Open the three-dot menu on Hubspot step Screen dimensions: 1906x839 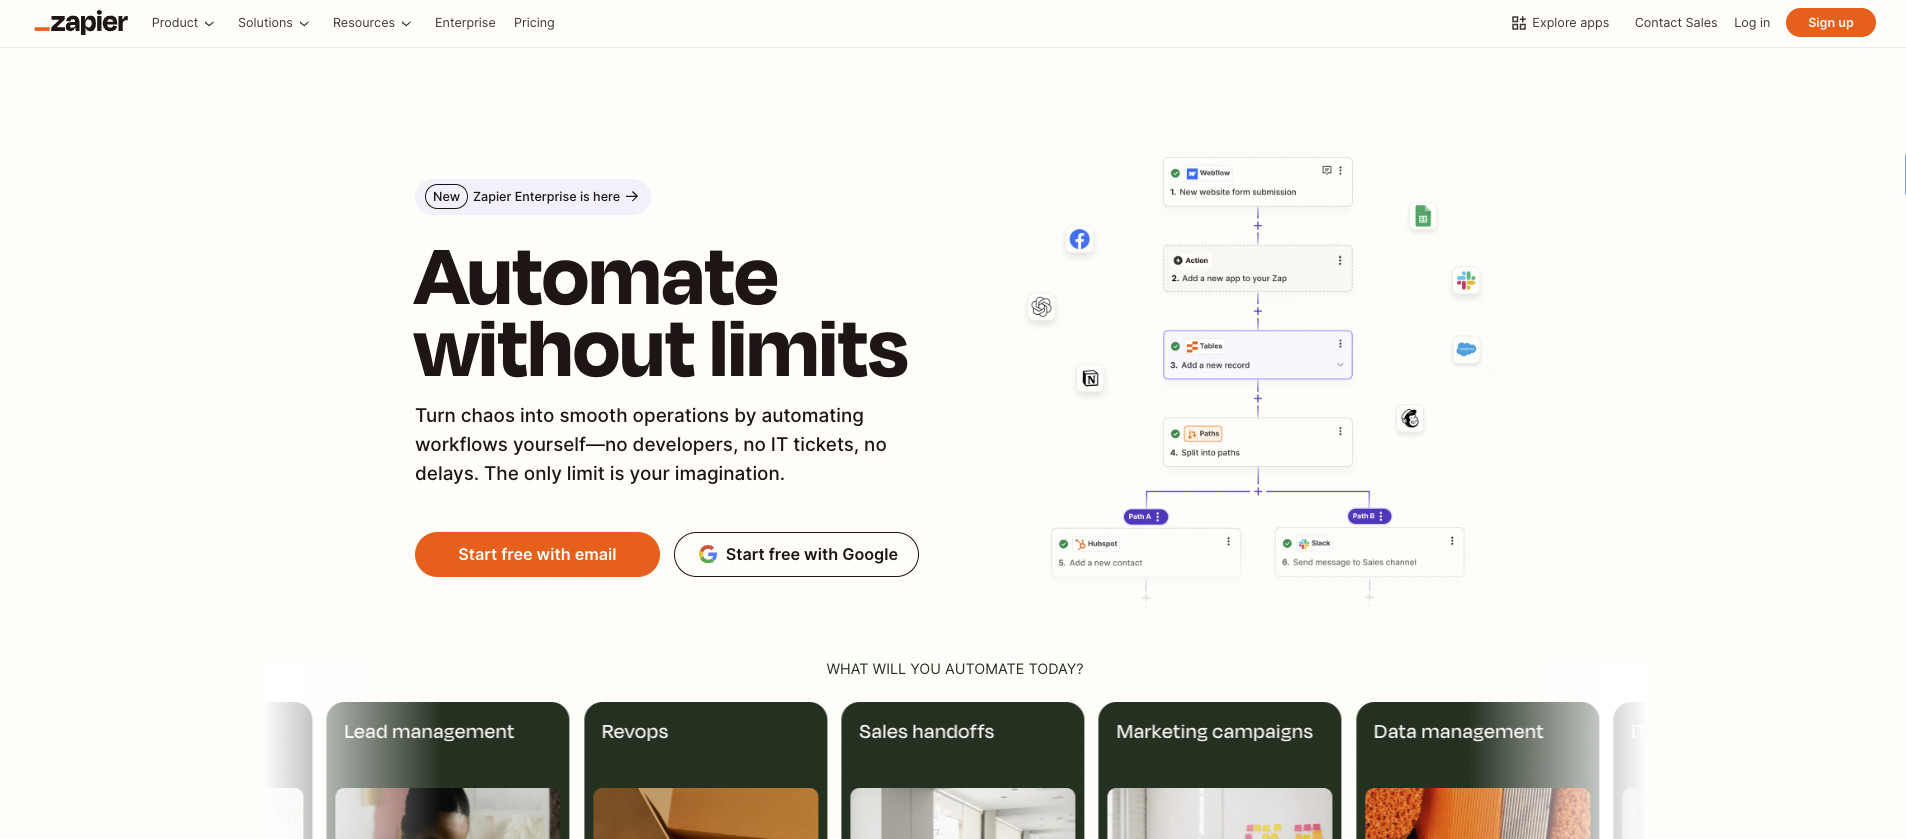coord(1228,541)
